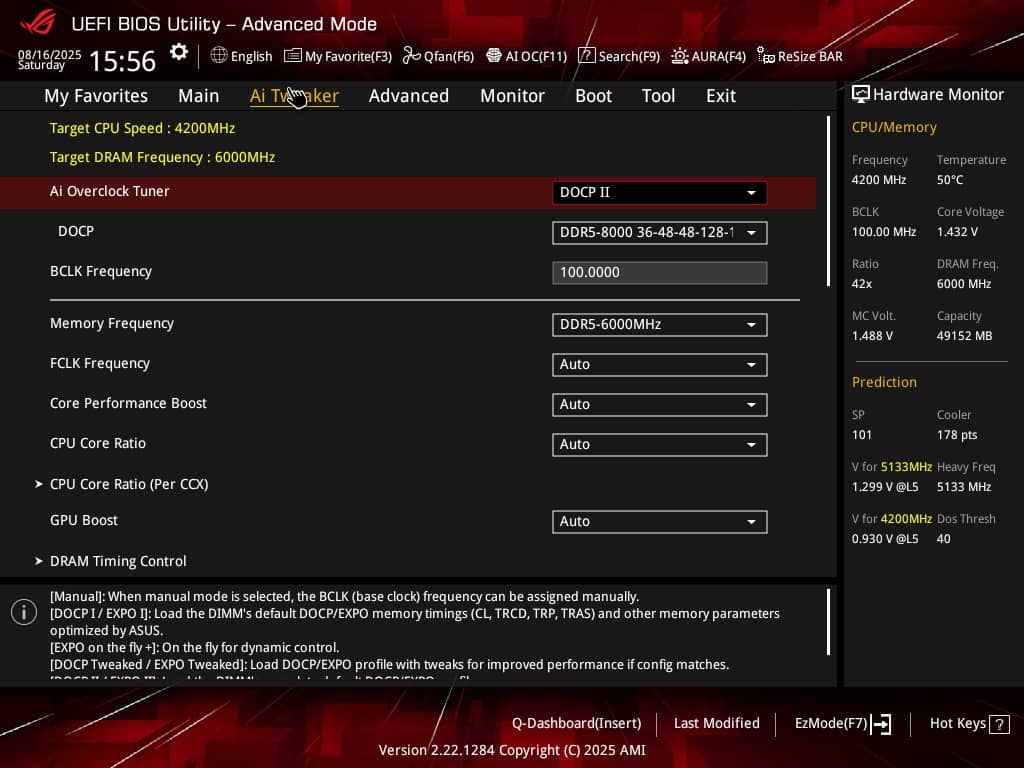Click the Heavy Freq 5133 MHz value
The height and width of the screenshot is (768, 1024).
964,487
